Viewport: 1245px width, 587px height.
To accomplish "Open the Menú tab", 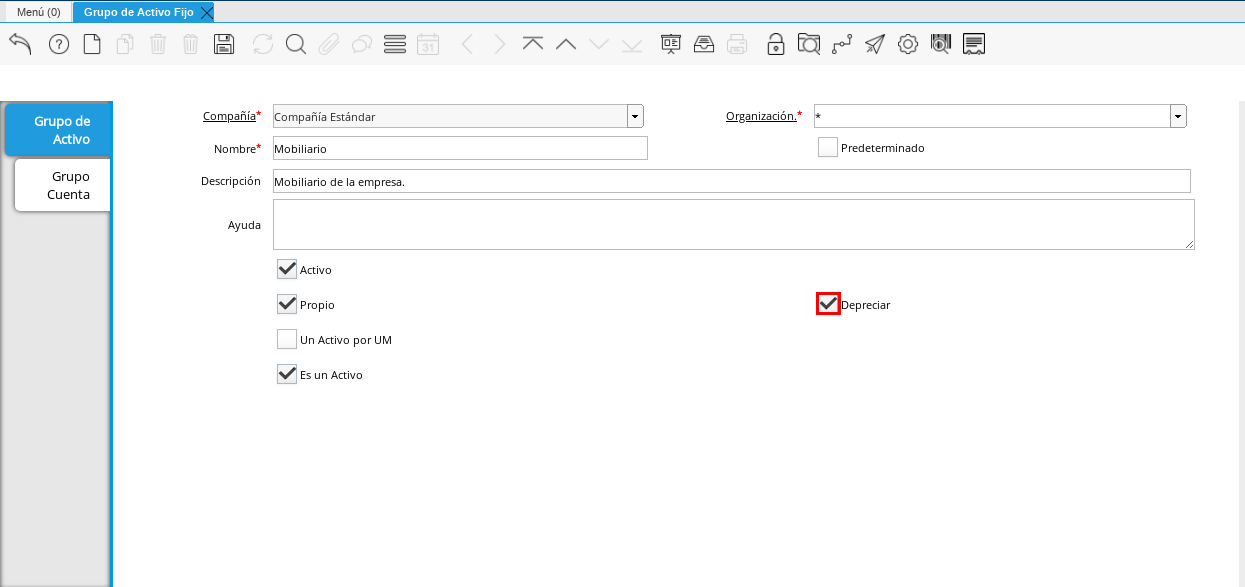I will coord(39,12).
